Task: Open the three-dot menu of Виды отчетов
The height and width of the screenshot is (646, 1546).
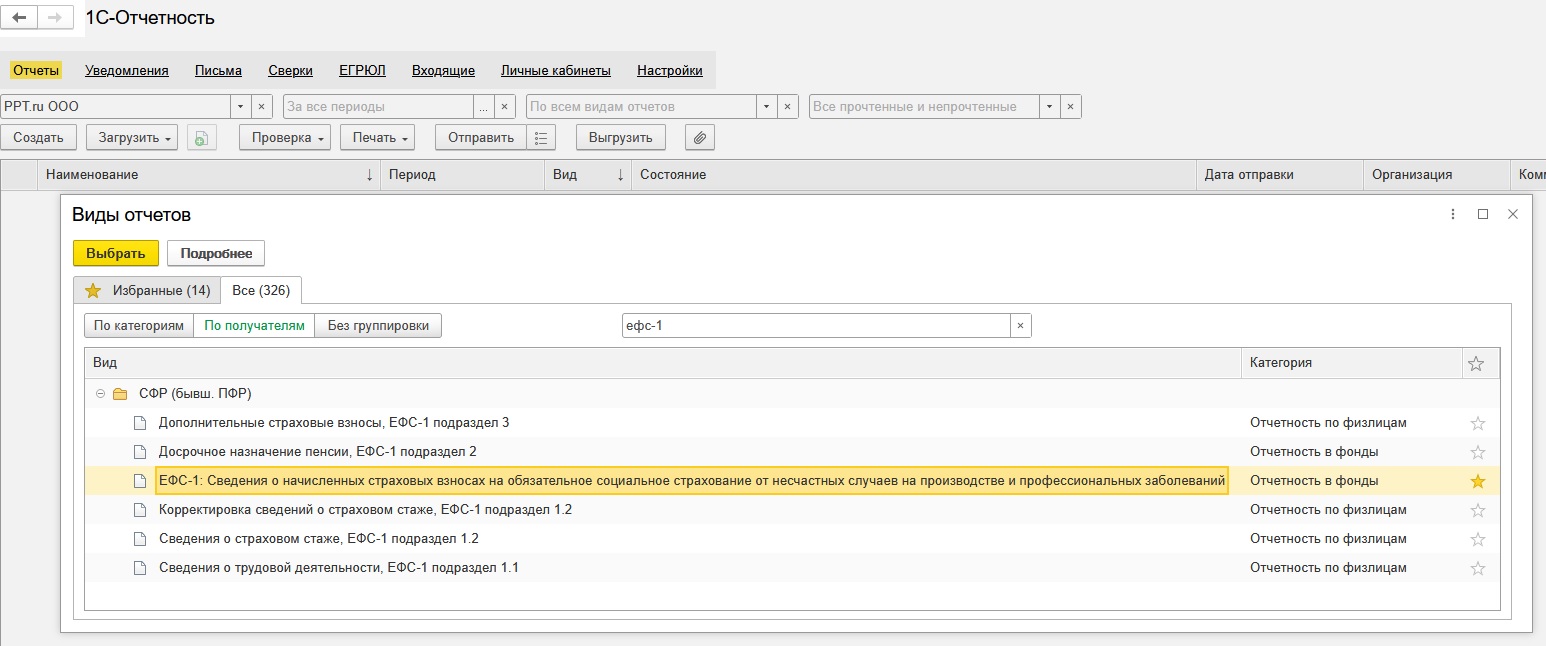Action: [x=1453, y=214]
